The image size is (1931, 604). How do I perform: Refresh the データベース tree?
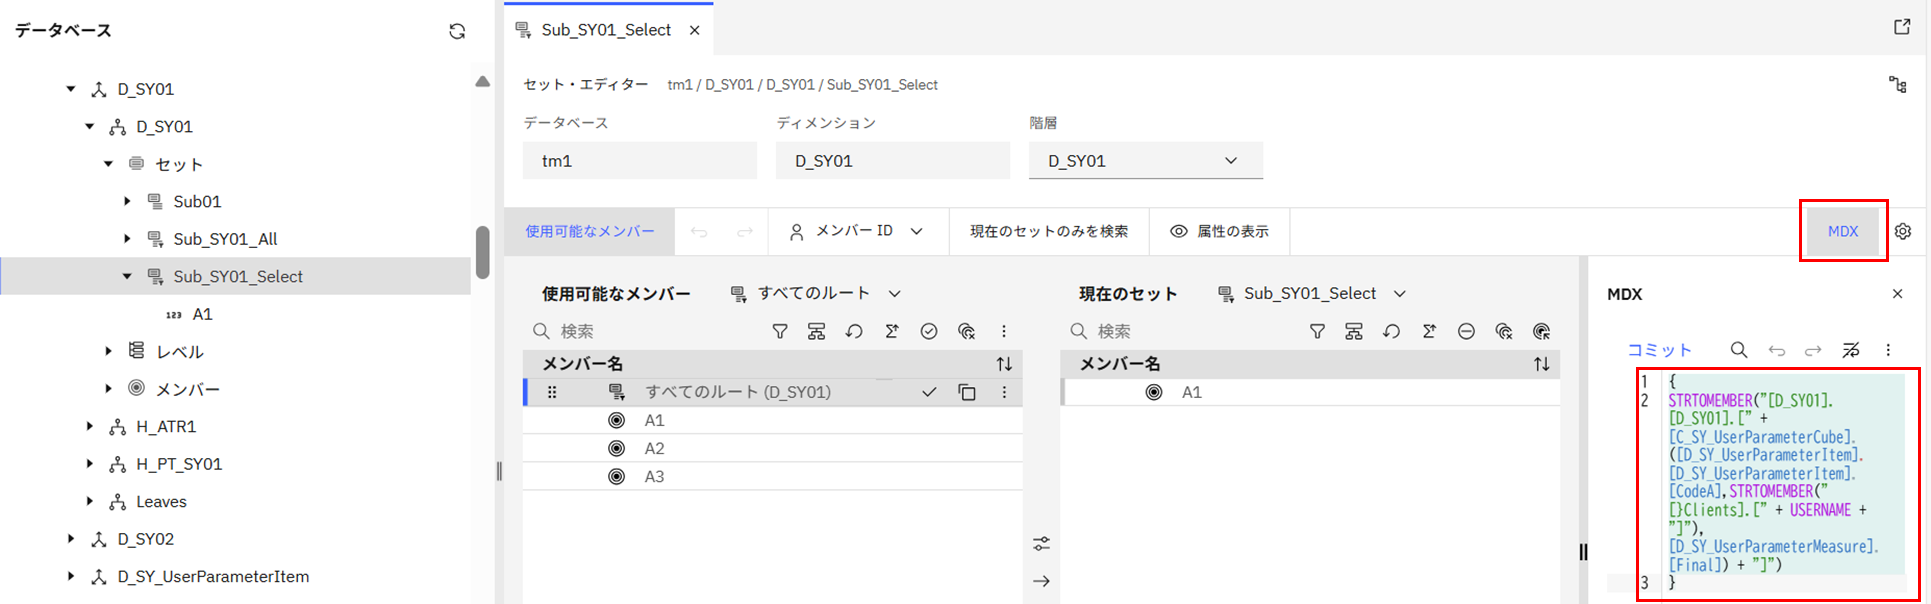tap(457, 31)
